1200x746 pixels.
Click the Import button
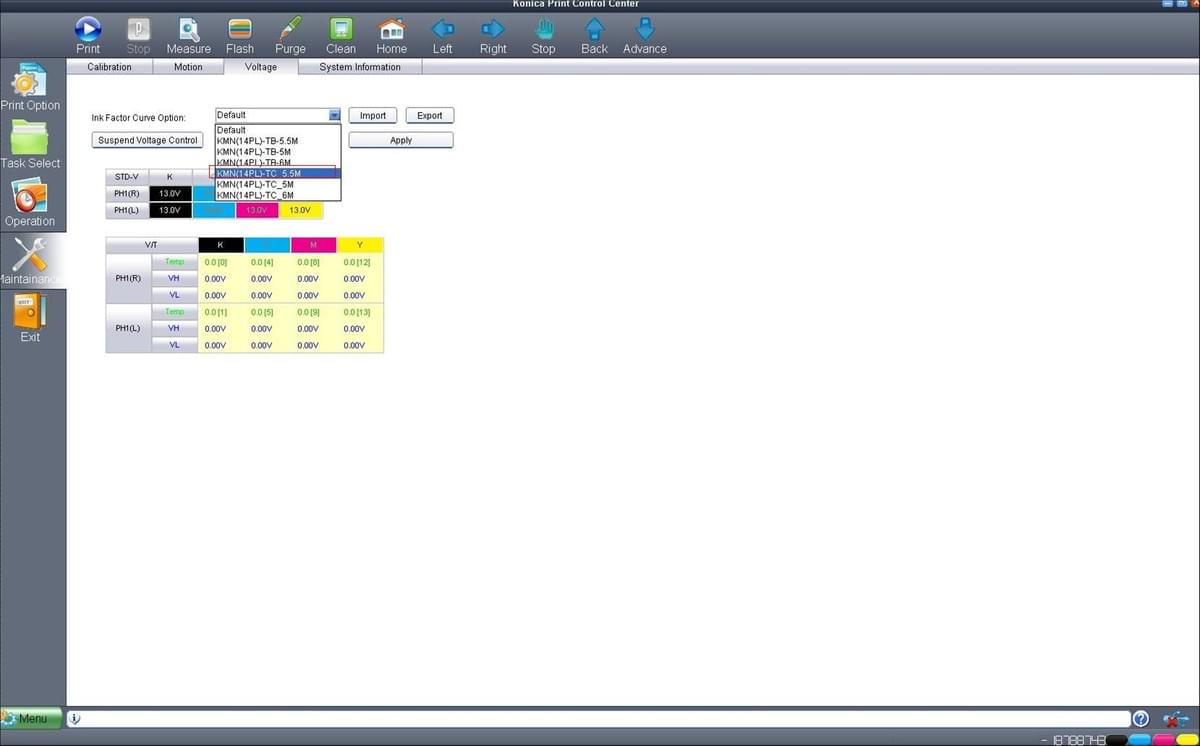(x=373, y=115)
